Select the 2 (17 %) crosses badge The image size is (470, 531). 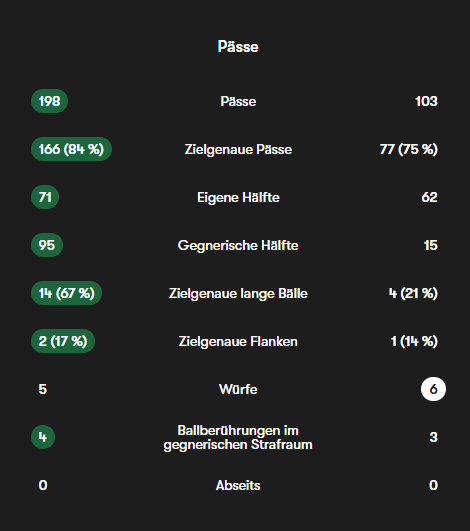pos(63,341)
